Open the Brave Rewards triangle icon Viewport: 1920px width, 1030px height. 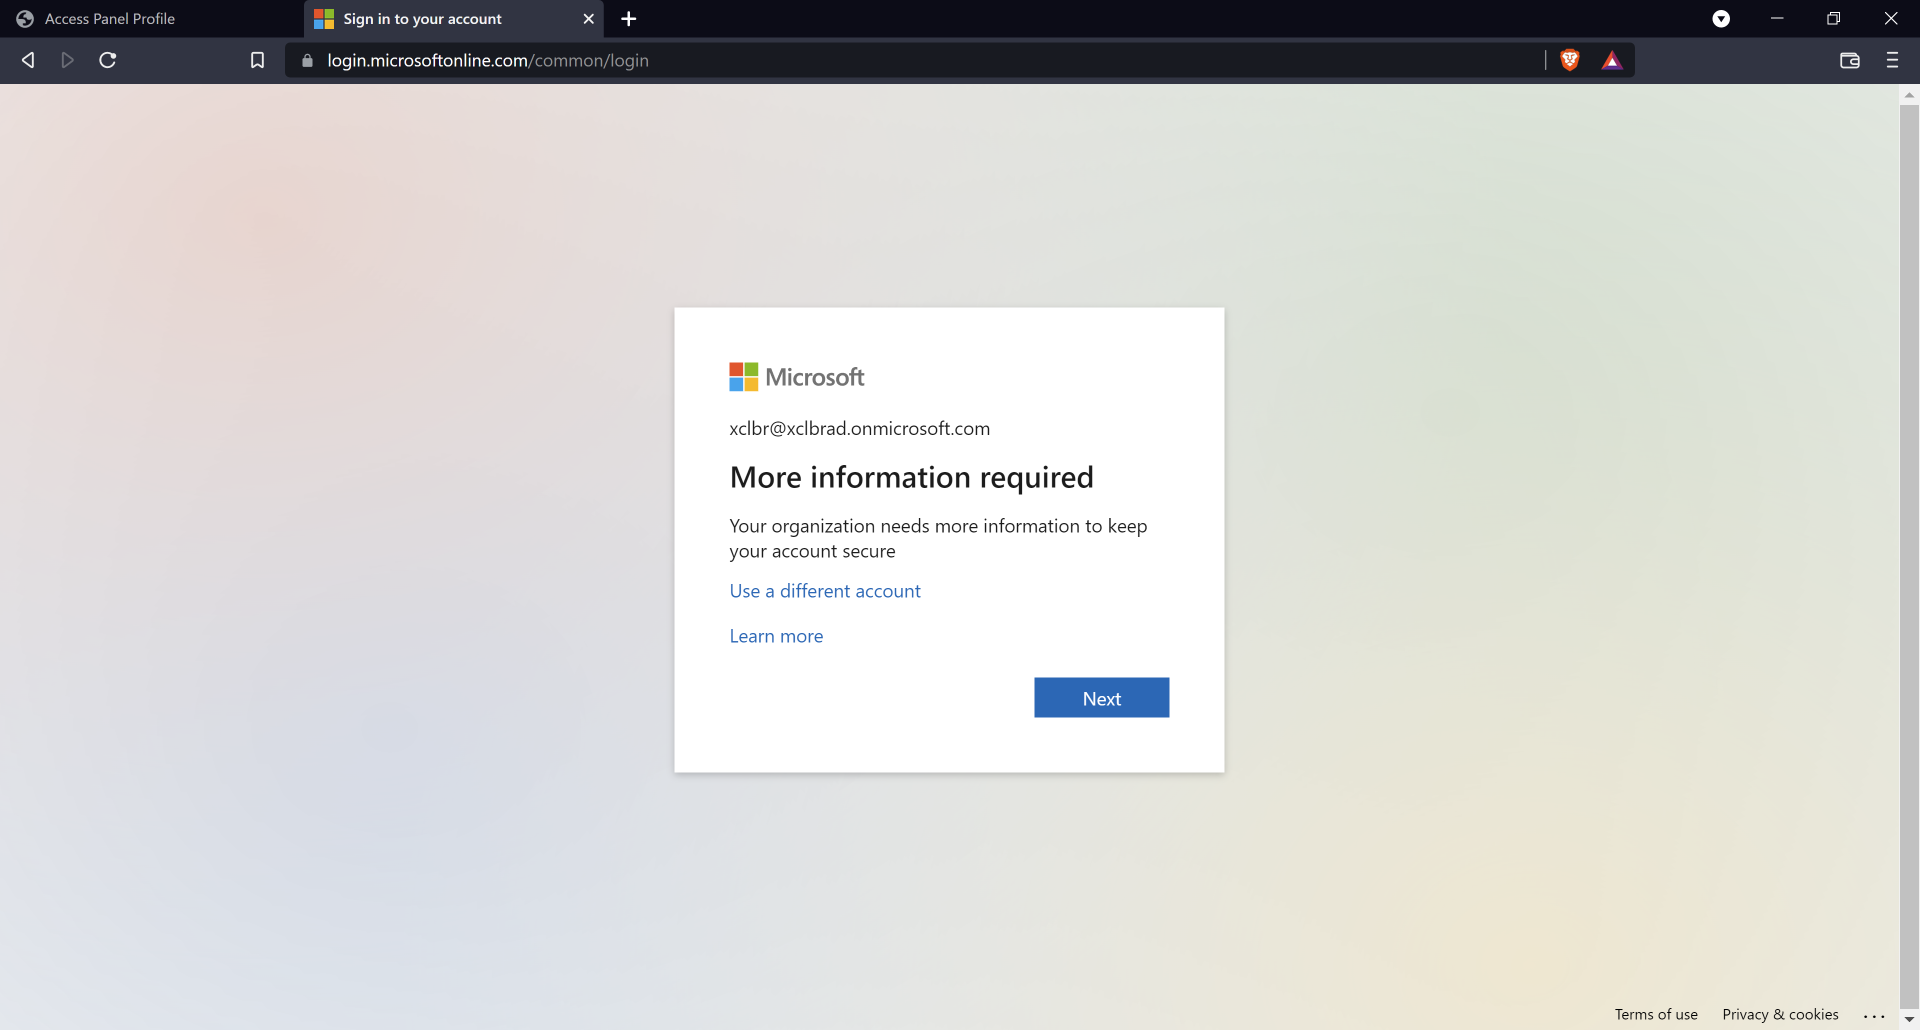[x=1612, y=60]
